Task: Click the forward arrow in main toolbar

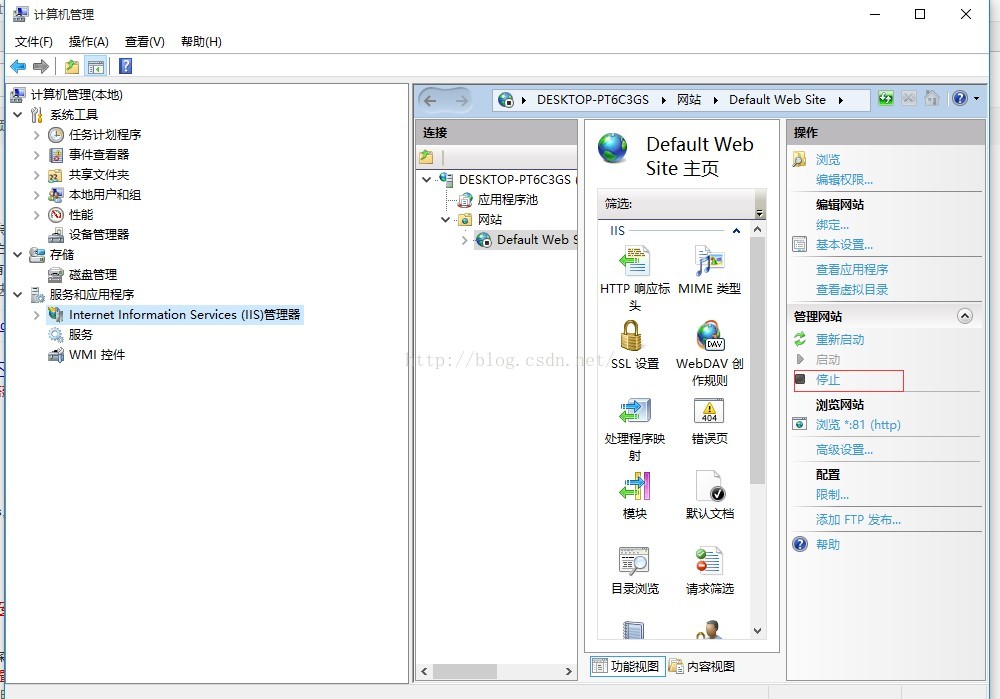Action: (x=41, y=66)
